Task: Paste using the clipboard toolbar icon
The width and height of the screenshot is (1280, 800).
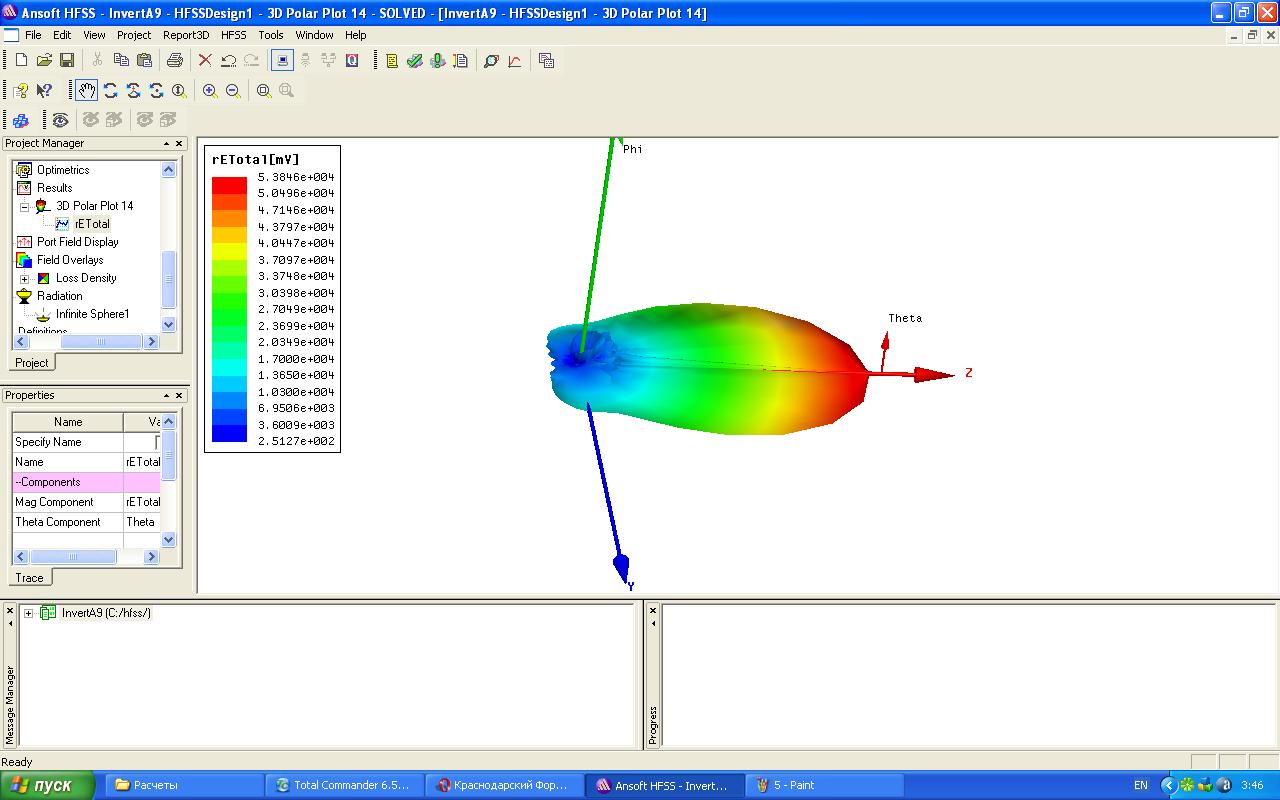Action: click(144, 61)
